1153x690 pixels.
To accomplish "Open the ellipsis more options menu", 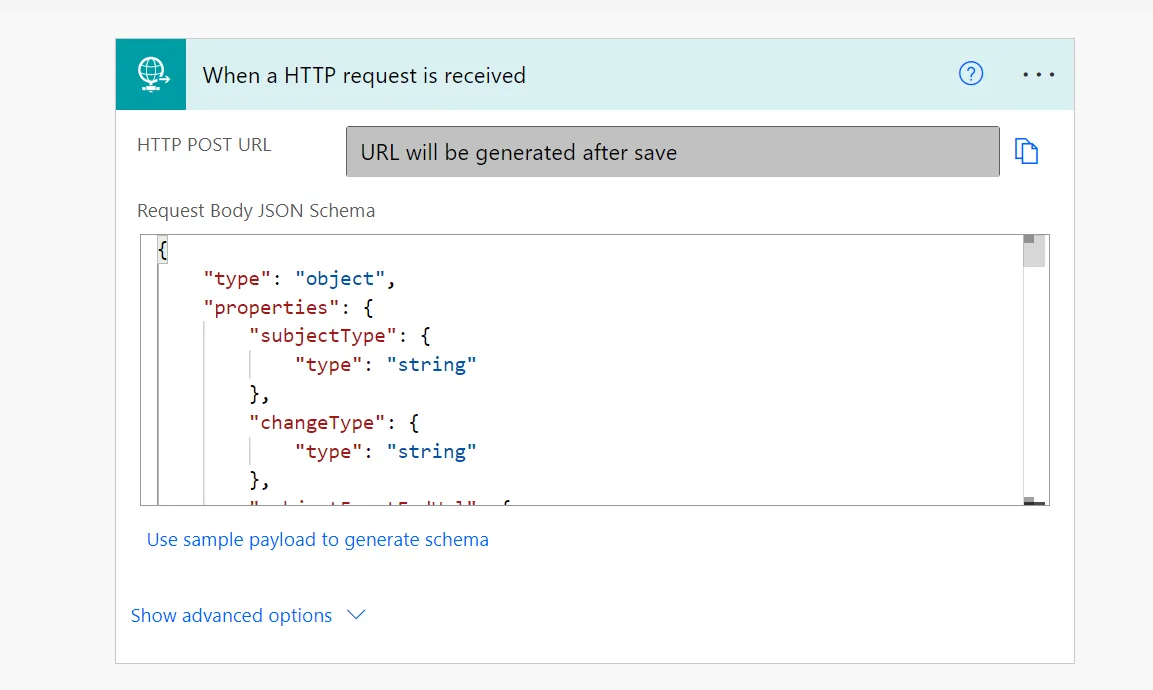I will (x=1038, y=74).
